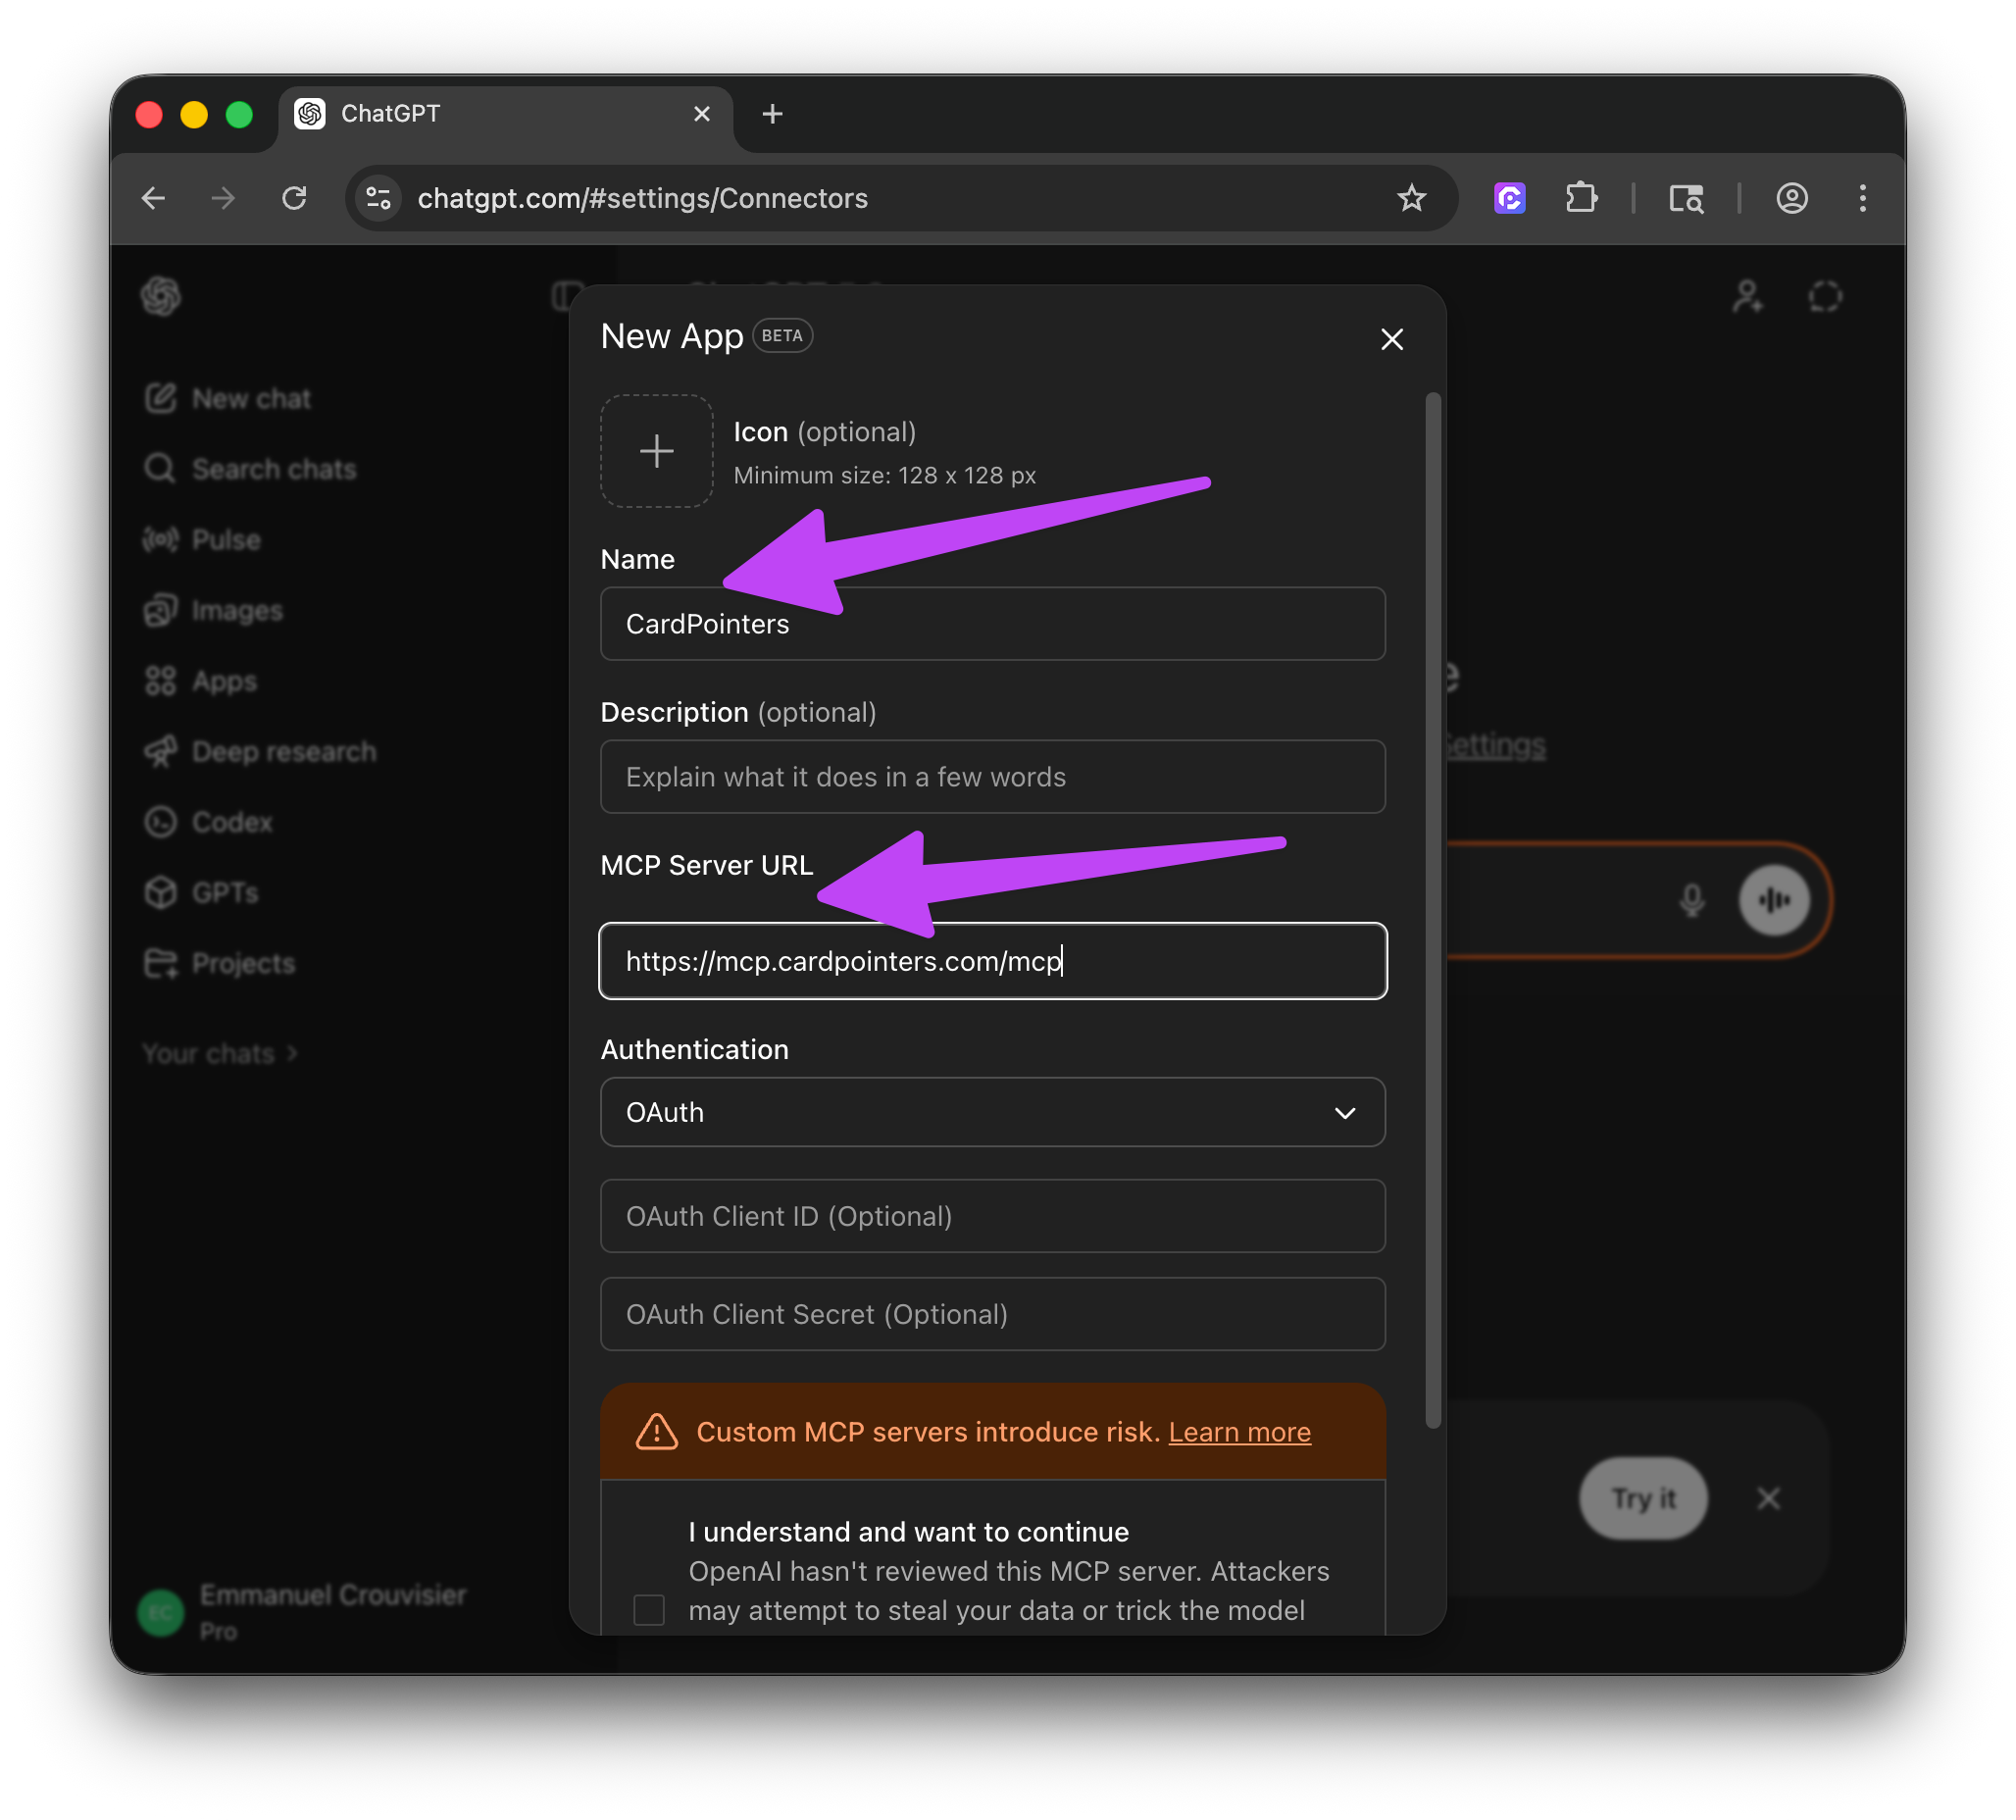Image resolution: width=2016 pixels, height=1820 pixels.
Task: Click the icon upload plus box
Action: click(x=656, y=451)
